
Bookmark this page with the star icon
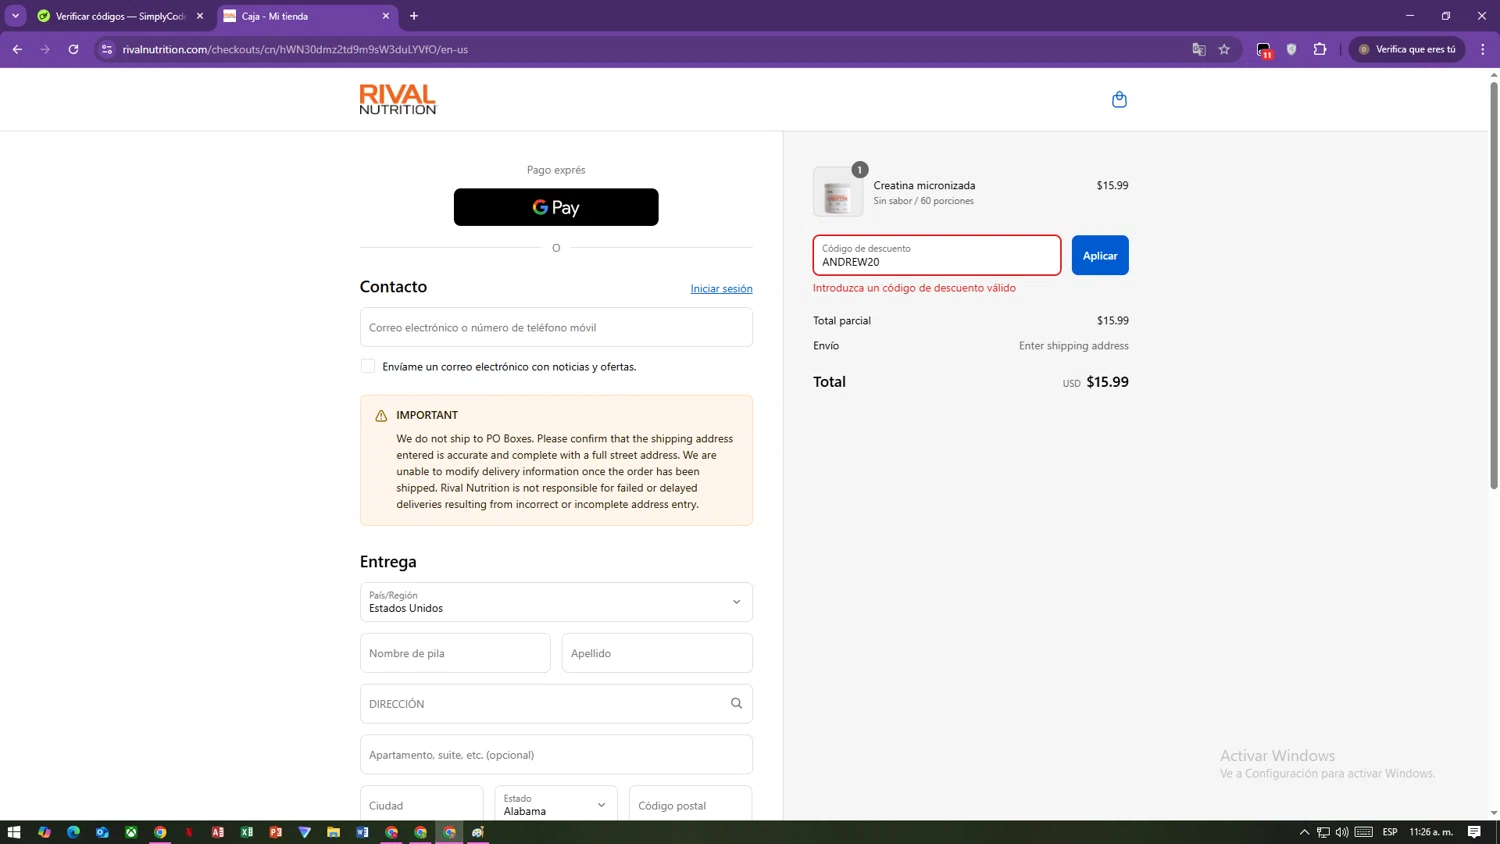point(1224,49)
